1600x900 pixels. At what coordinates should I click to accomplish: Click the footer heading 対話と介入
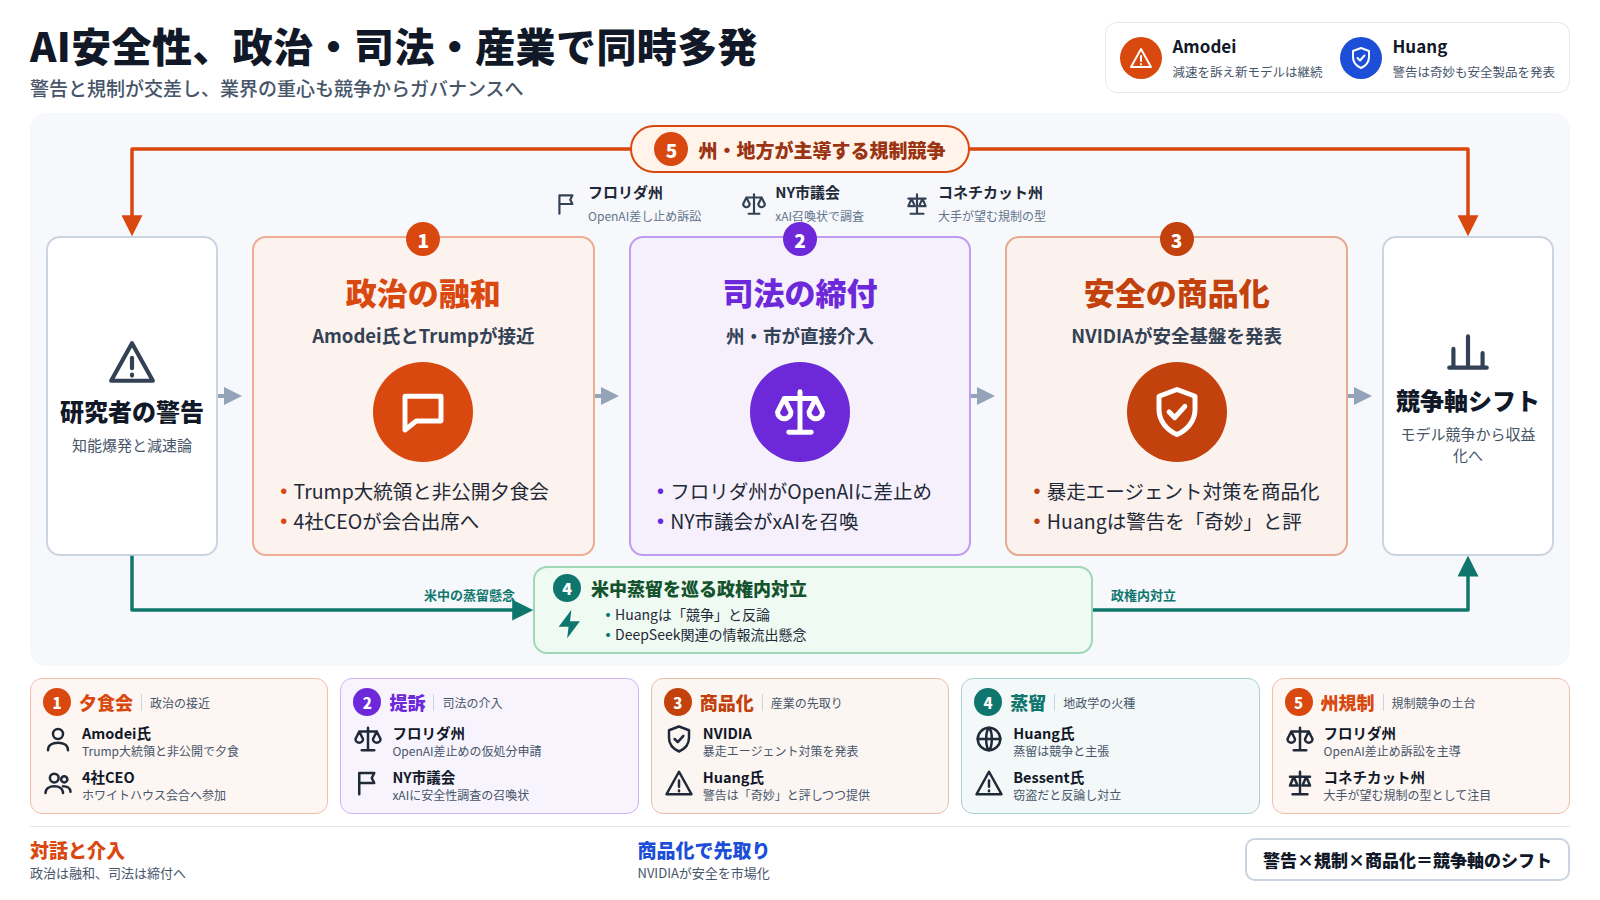click(x=77, y=851)
